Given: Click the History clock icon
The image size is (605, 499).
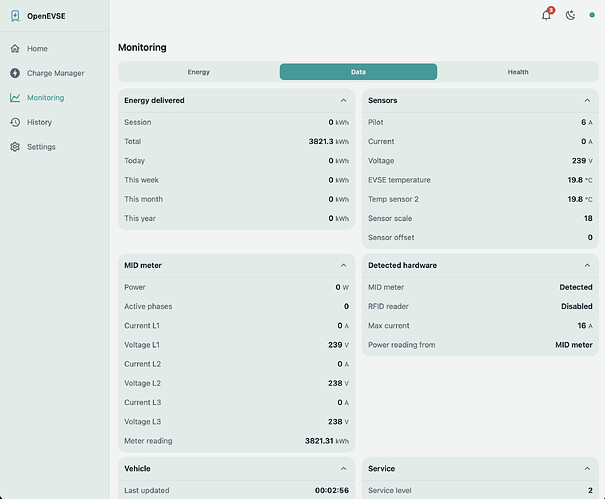Looking at the screenshot, I should [15, 122].
